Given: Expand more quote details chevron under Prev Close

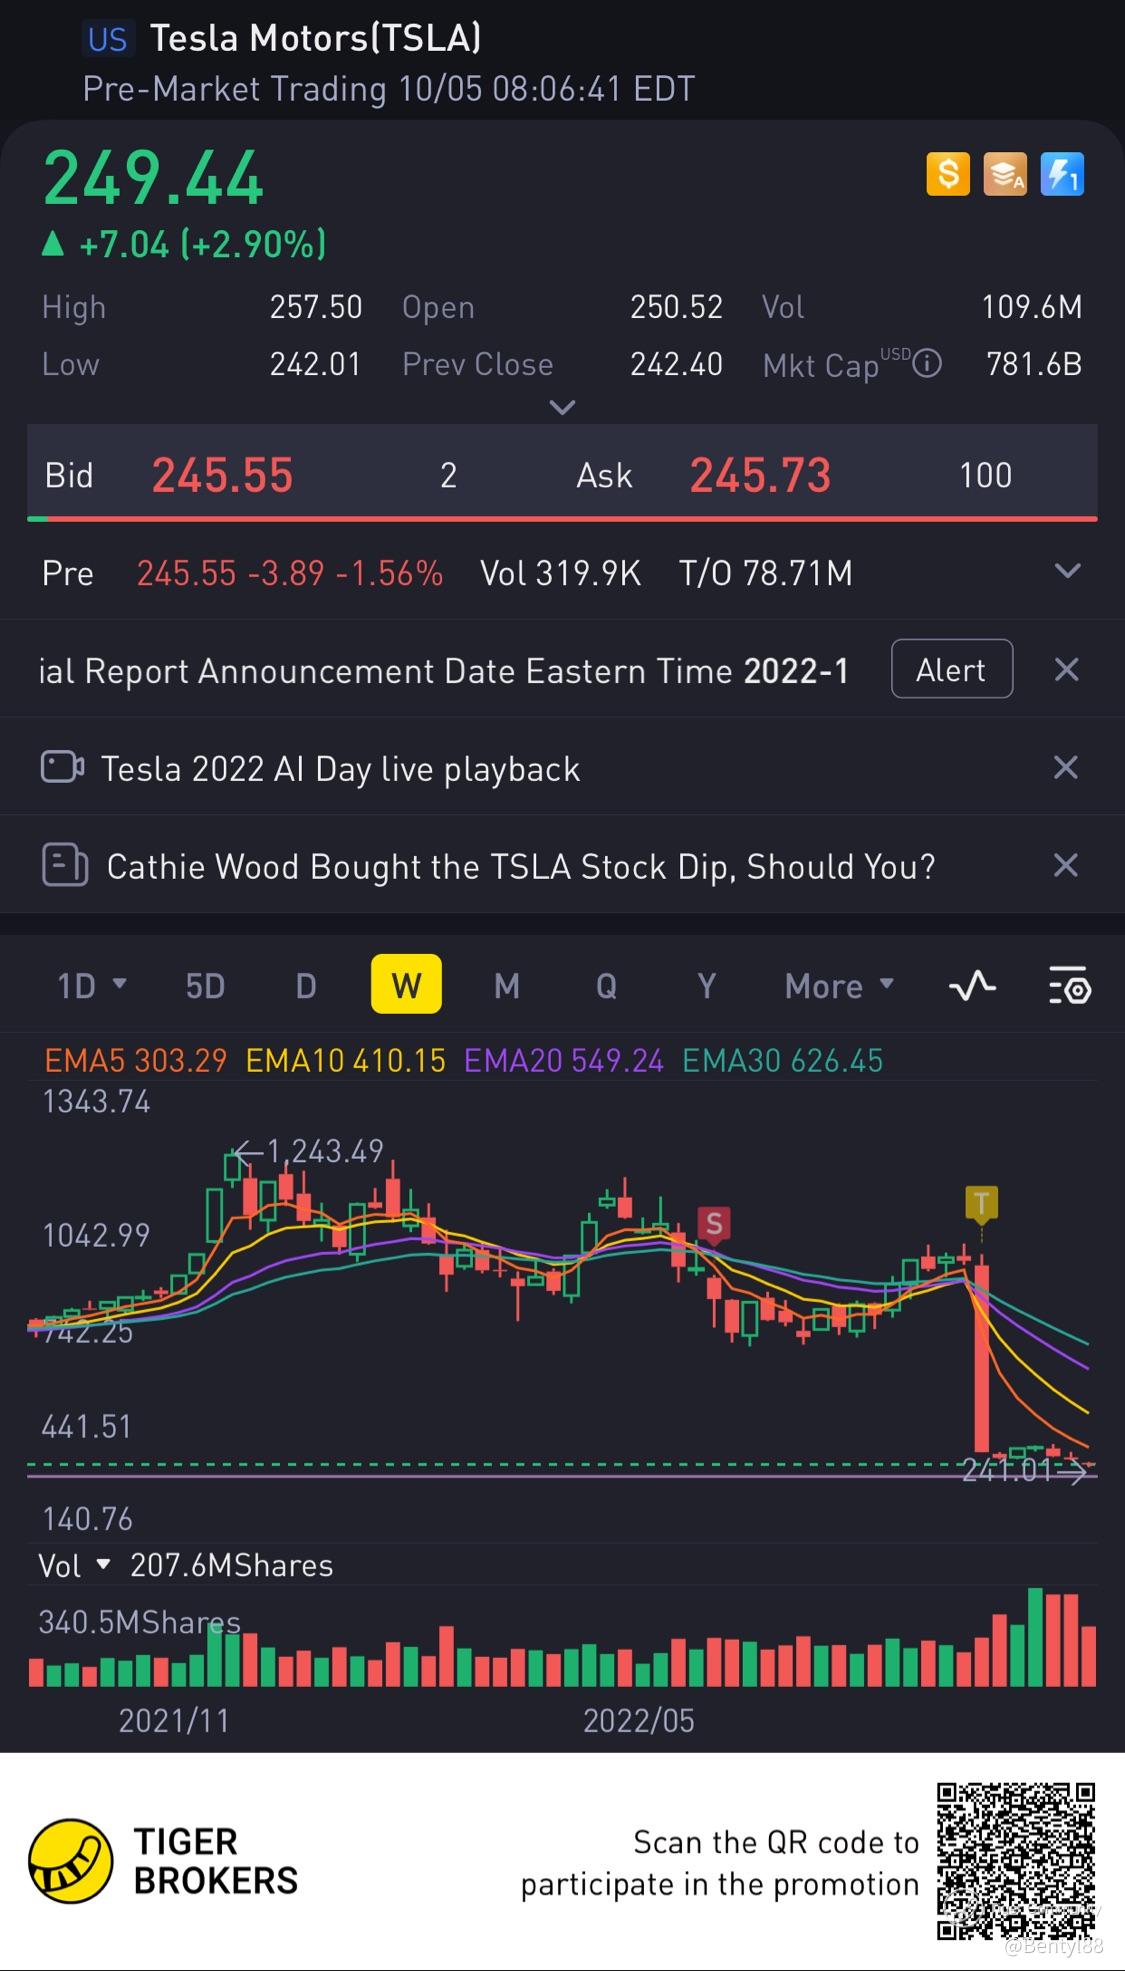Looking at the screenshot, I should click(x=563, y=407).
